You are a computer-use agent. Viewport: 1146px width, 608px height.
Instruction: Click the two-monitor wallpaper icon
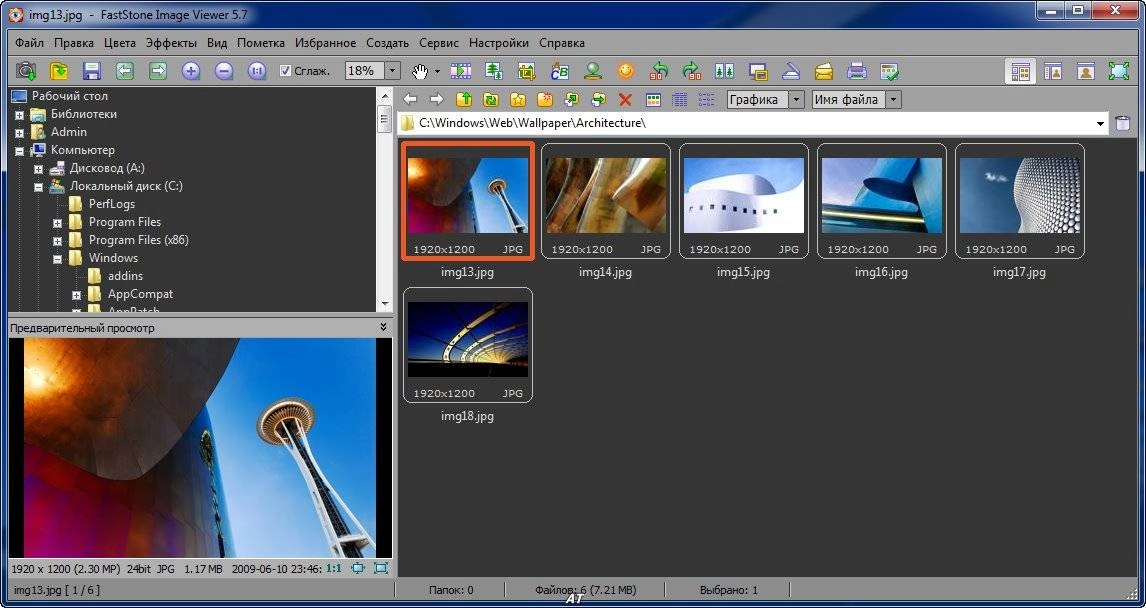pyautogui.click(x=759, y=71)
